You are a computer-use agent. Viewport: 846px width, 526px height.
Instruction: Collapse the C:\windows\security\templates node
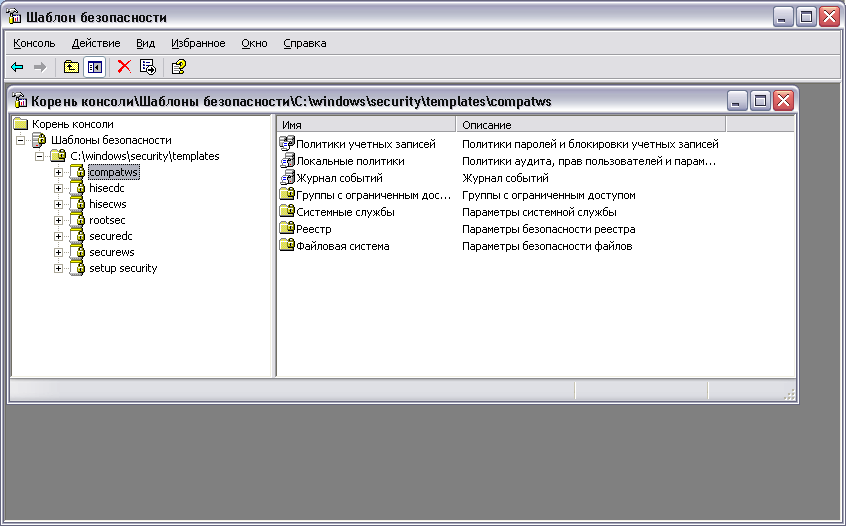coord(39,156)
